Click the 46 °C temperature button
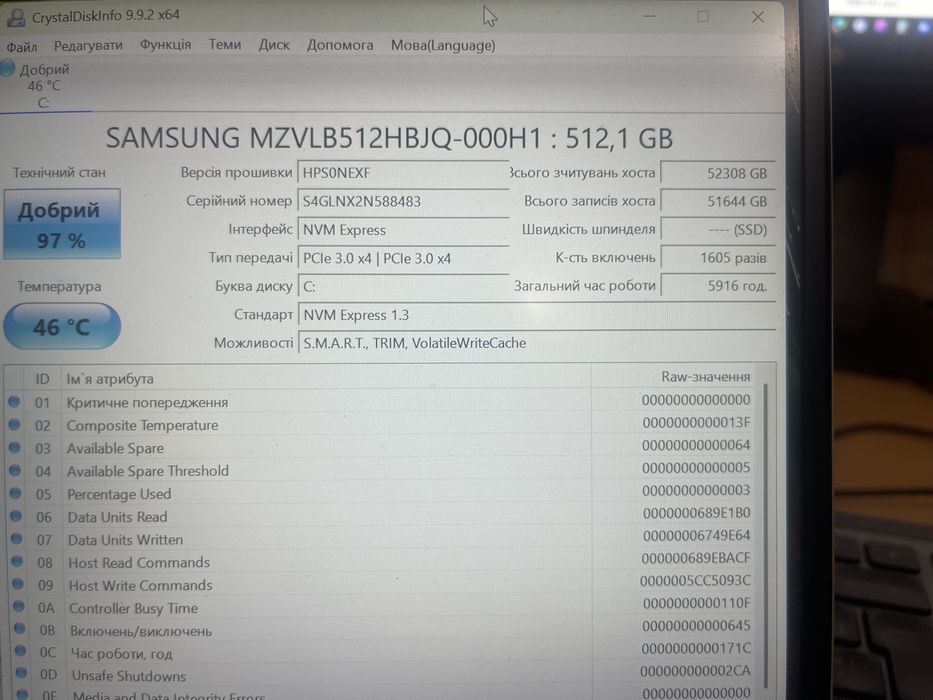This screenshot has width=933, height=700. tap(62, 326)
